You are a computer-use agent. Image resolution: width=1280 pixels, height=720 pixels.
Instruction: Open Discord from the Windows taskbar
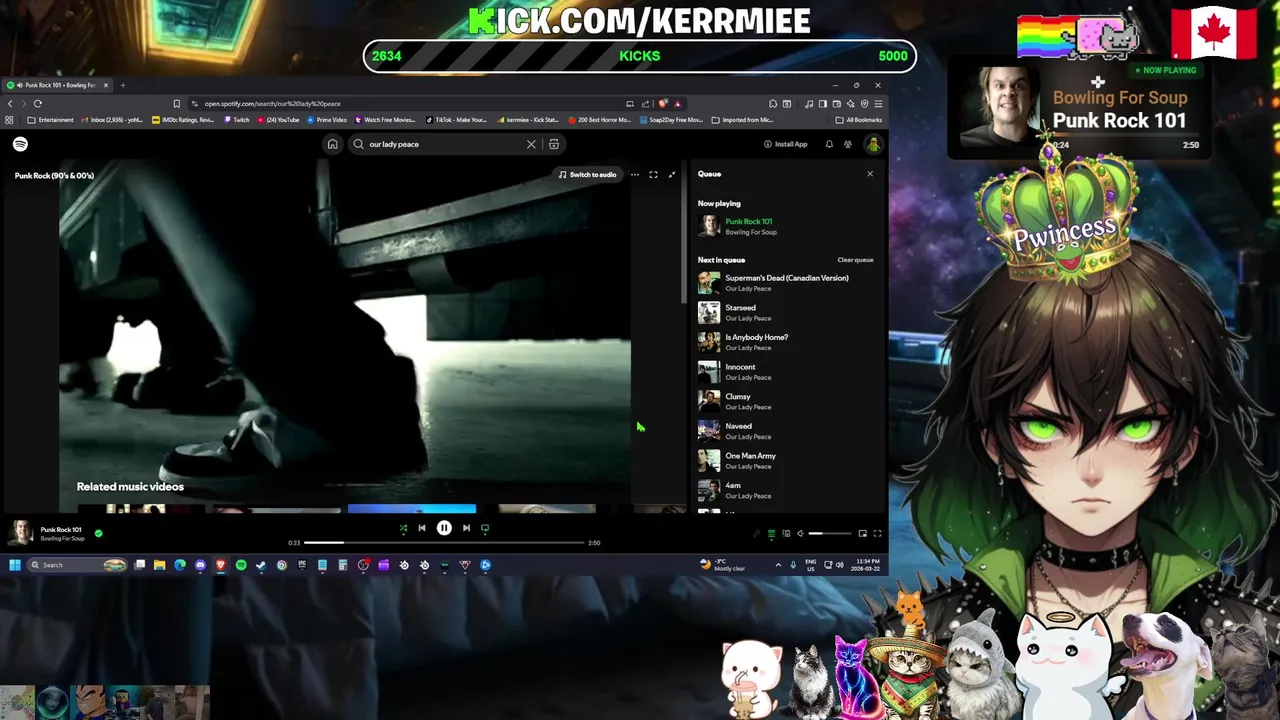(200, 565)
